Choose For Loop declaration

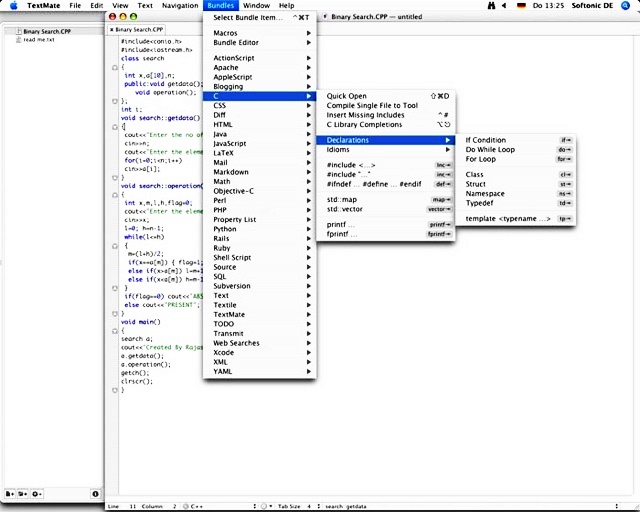(516, 159)
